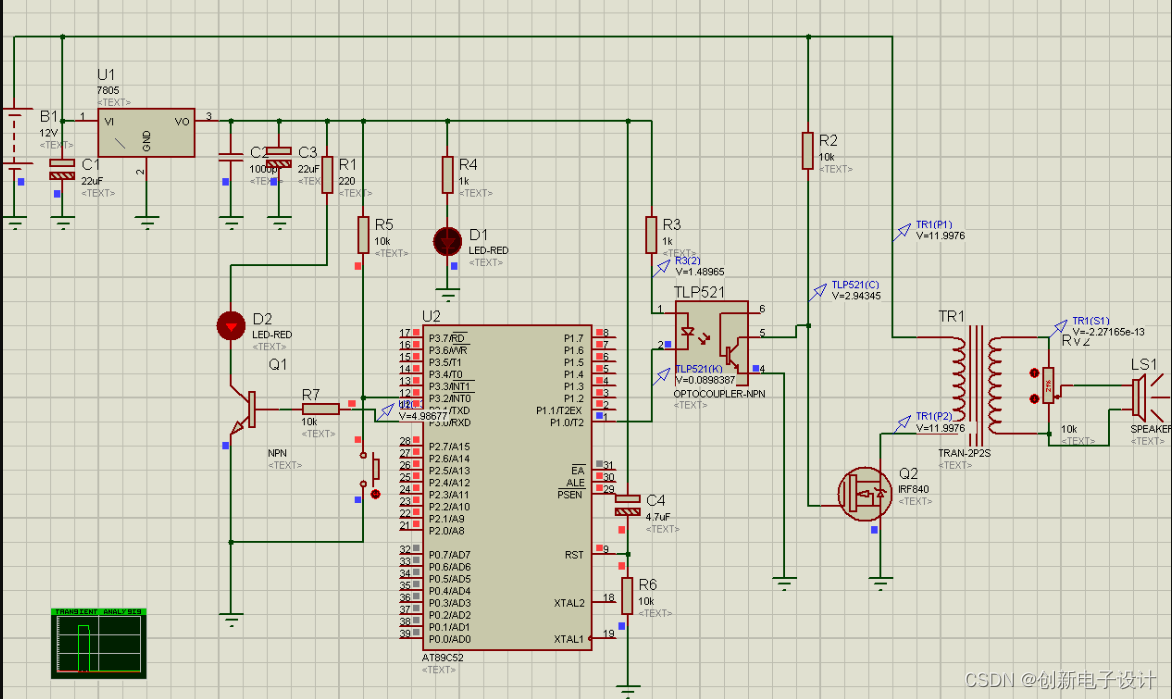Select resistor R4 1k symbol

(447, 175)
